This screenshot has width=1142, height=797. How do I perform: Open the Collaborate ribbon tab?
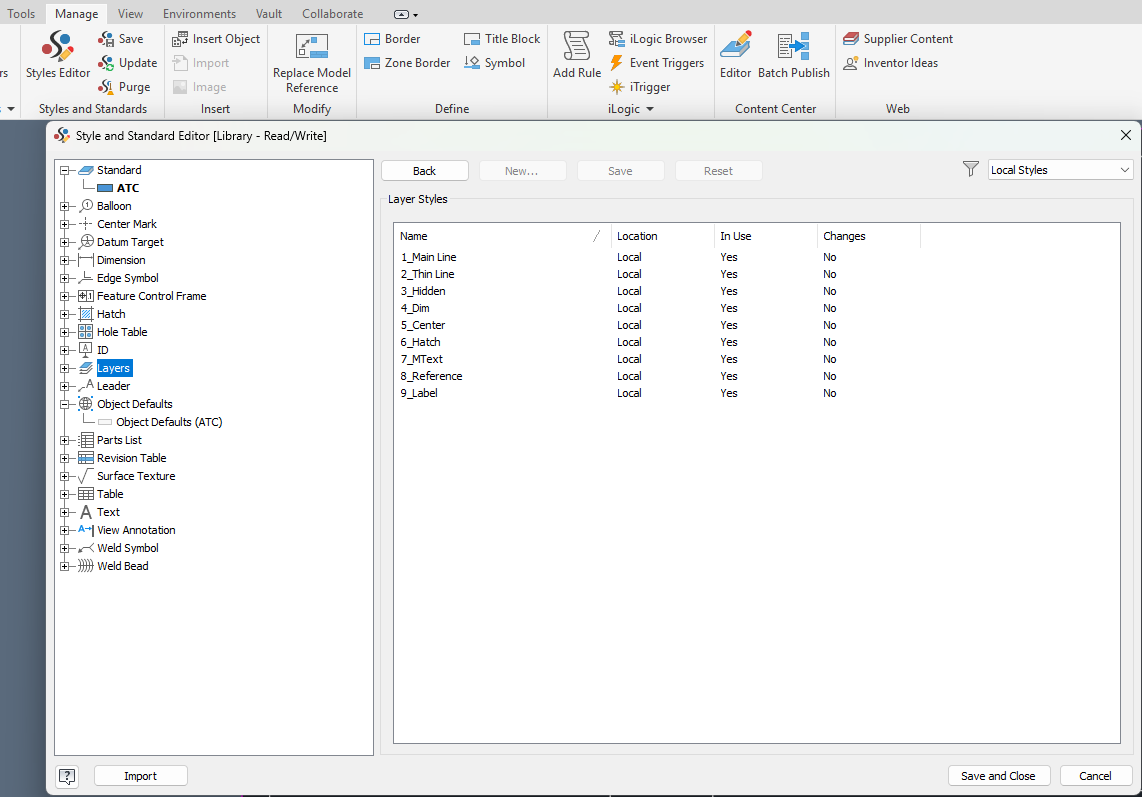coord(333,14)
